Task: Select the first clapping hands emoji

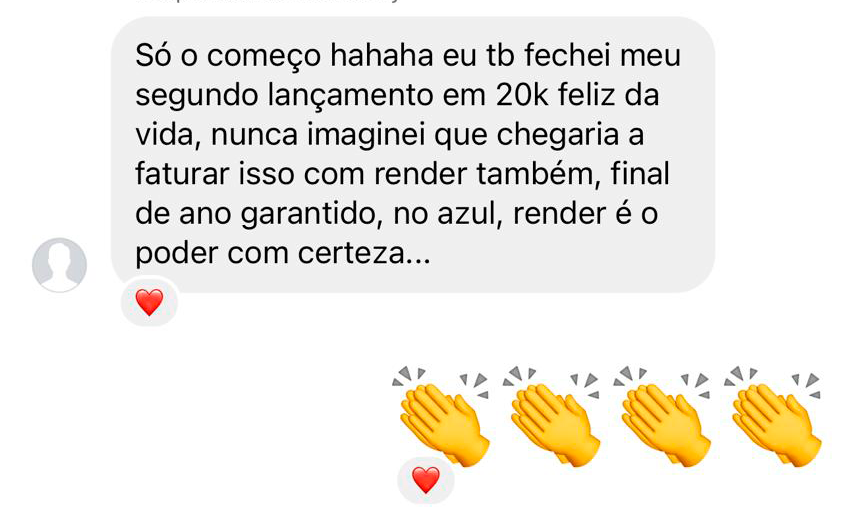Action: pyautogui.click(x=441, y=416)
